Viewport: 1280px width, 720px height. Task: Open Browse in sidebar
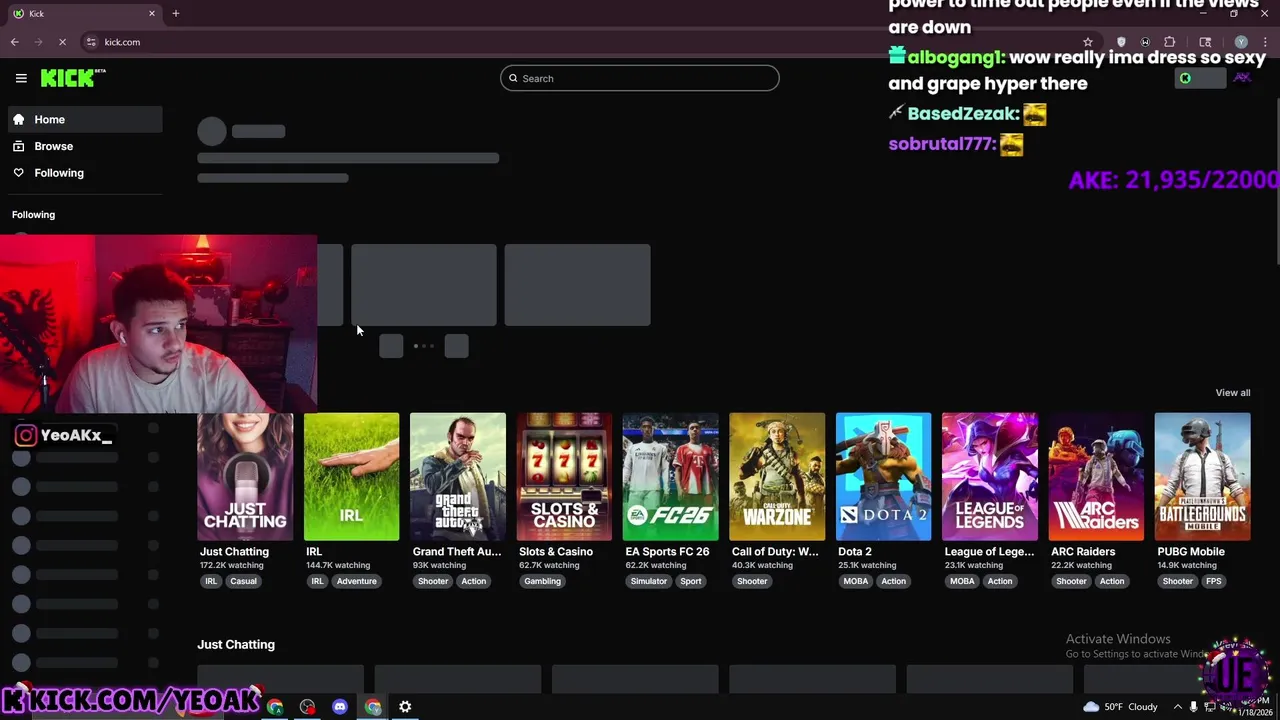point(85,146)
